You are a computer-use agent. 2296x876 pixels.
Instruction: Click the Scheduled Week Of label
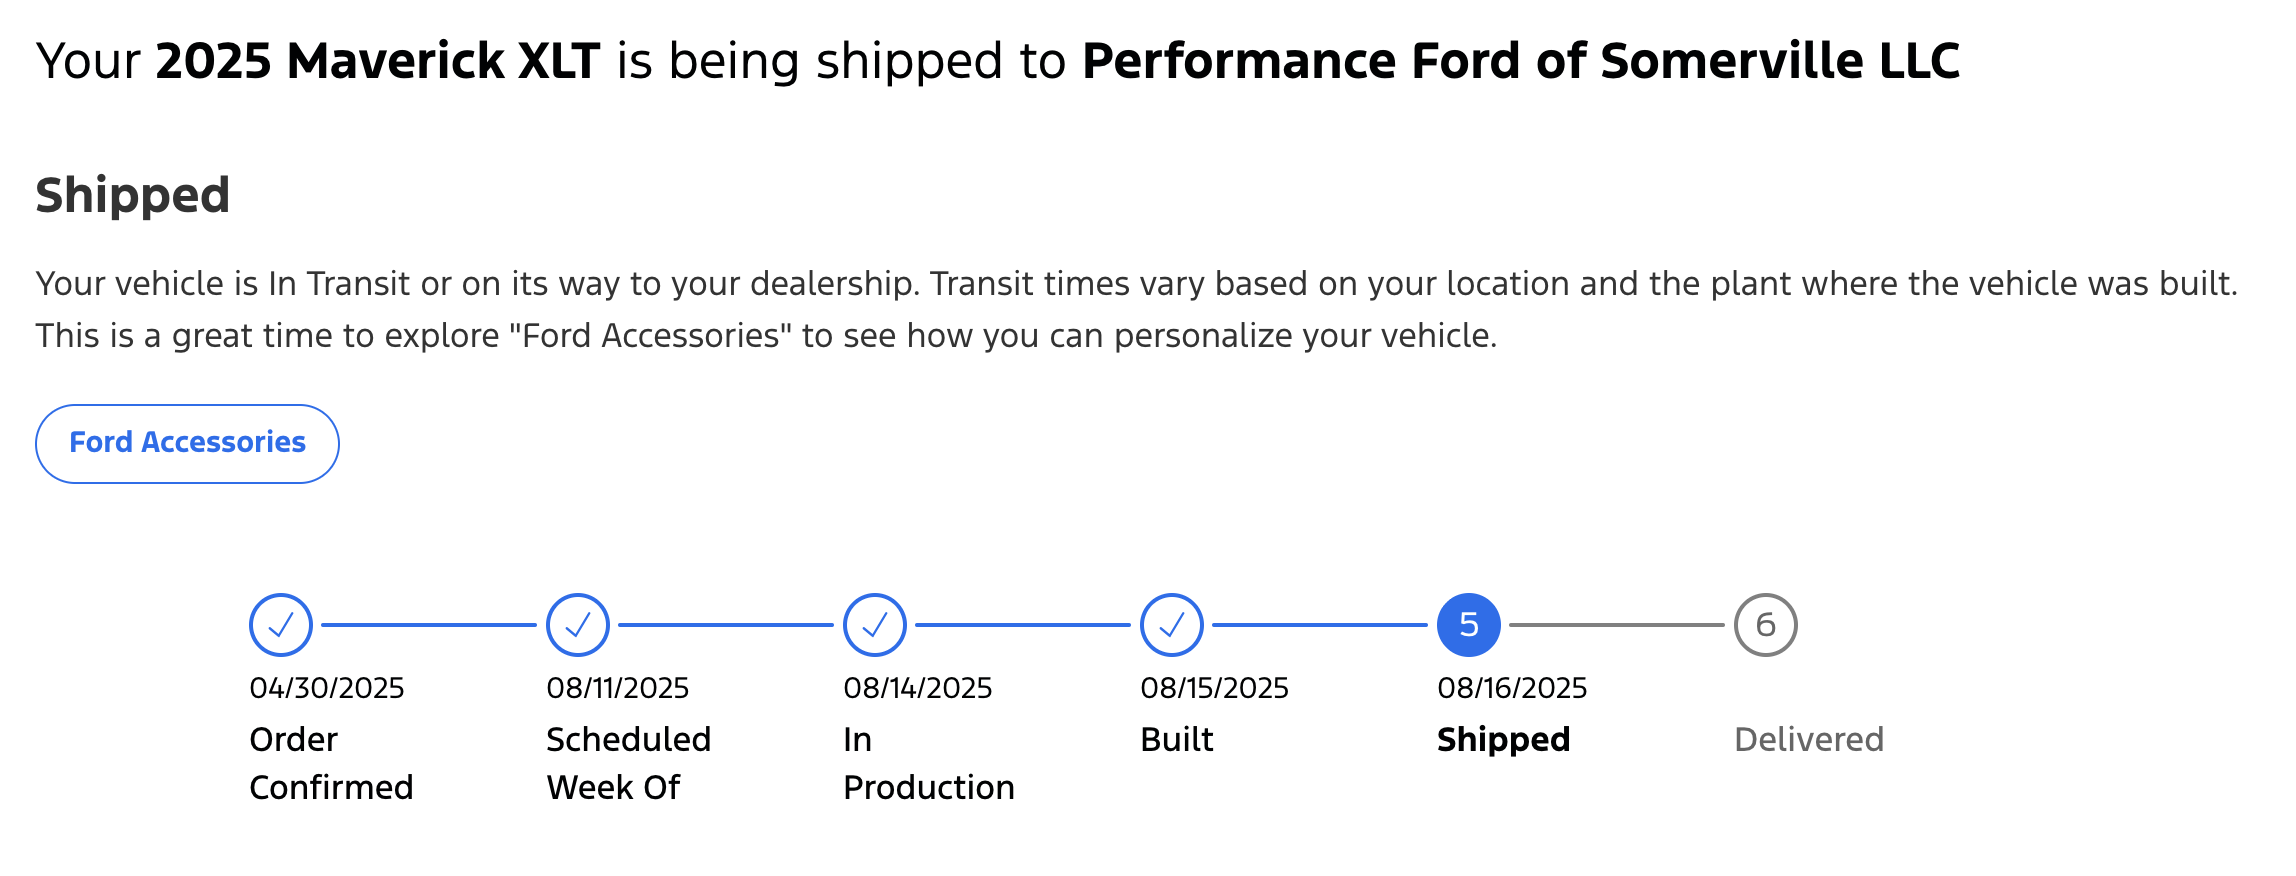(x=628, y=763)
